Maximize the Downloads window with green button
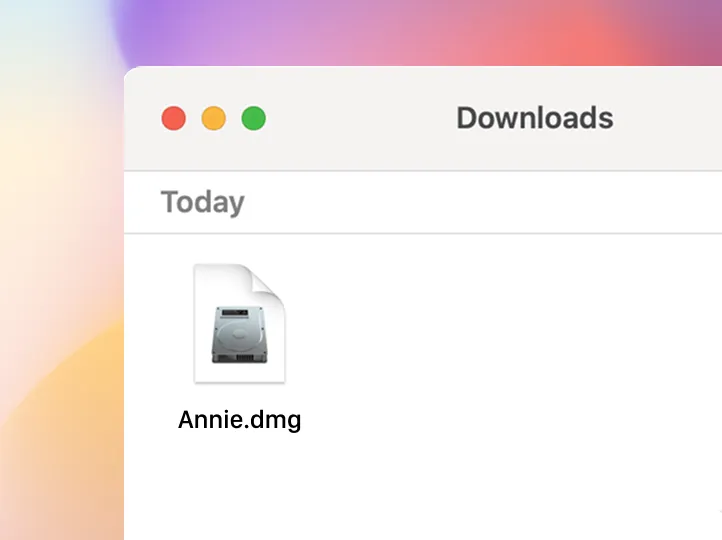This screenshot has width=722, height=540. (254, 118)
